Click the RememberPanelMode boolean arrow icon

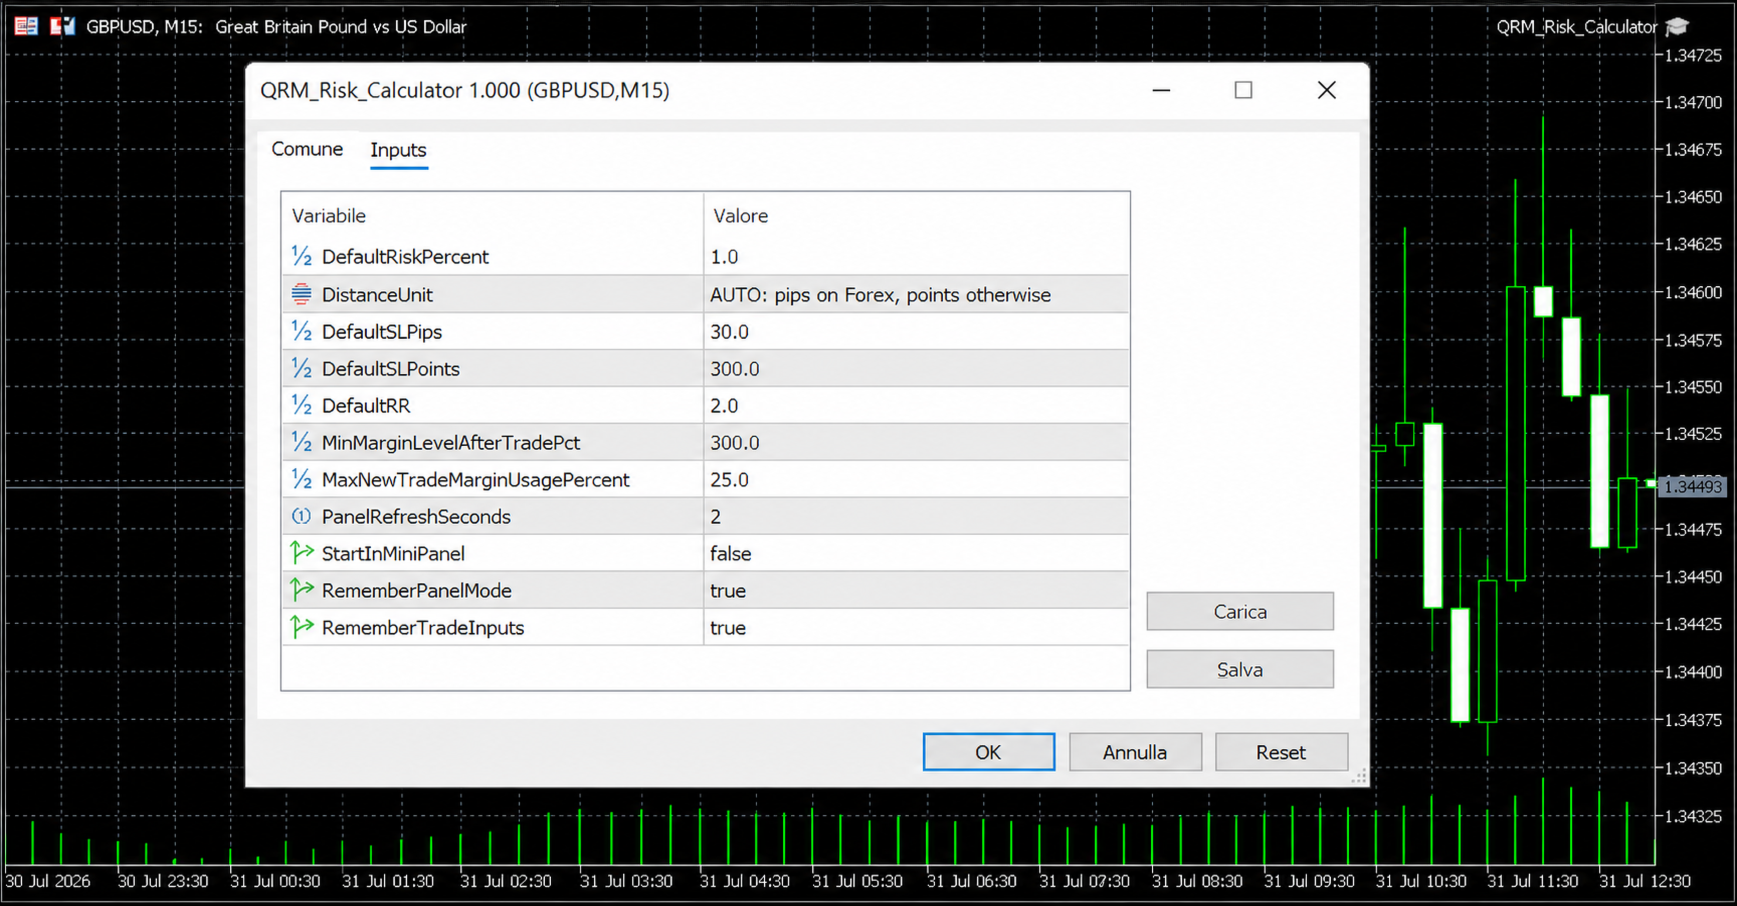coord(301,589)
